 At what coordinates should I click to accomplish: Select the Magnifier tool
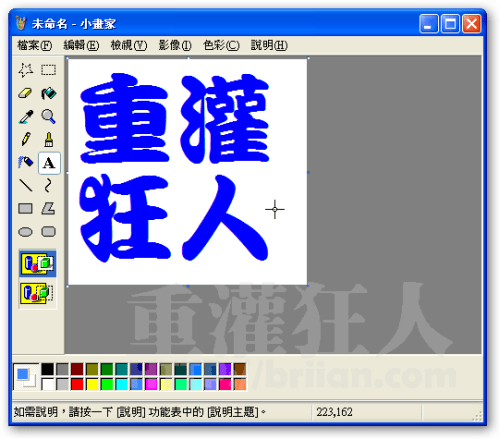(x=49, y=117)
